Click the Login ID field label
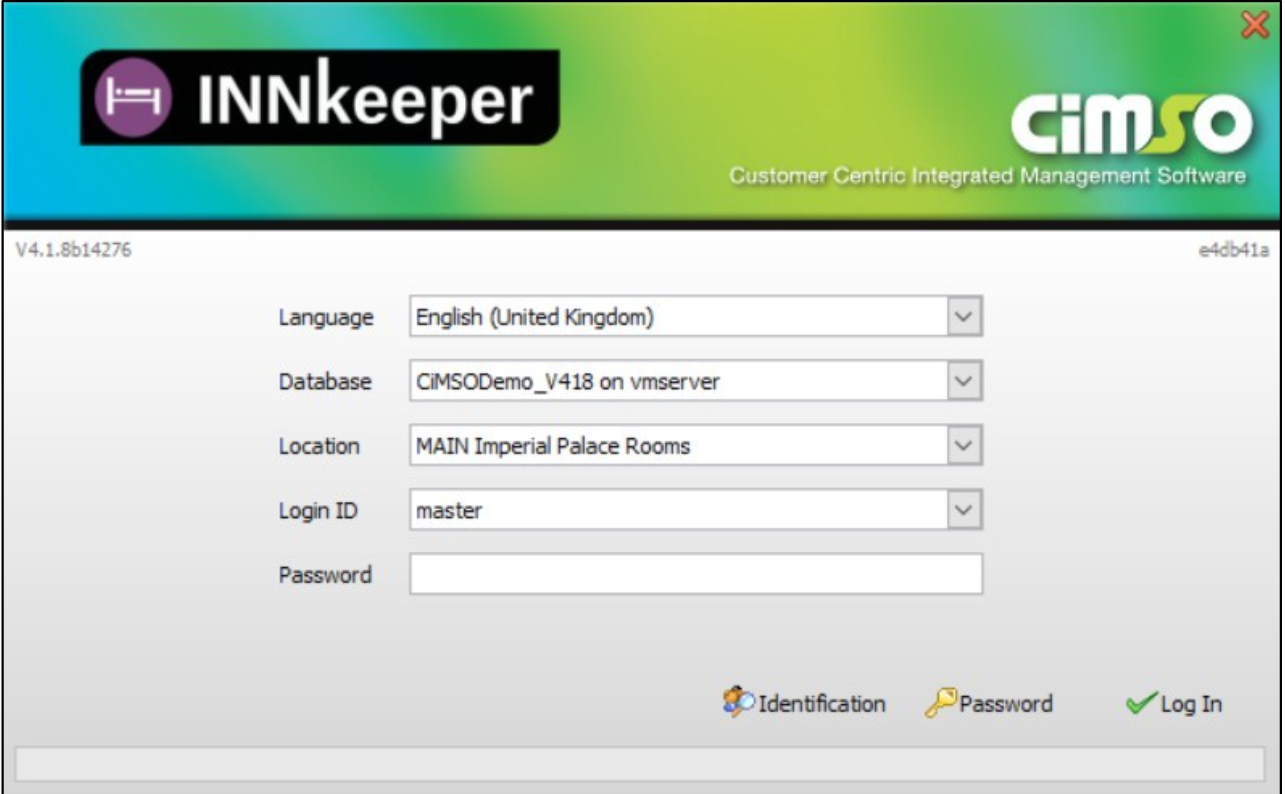1285x794 pixels. [x=318, y=510]
